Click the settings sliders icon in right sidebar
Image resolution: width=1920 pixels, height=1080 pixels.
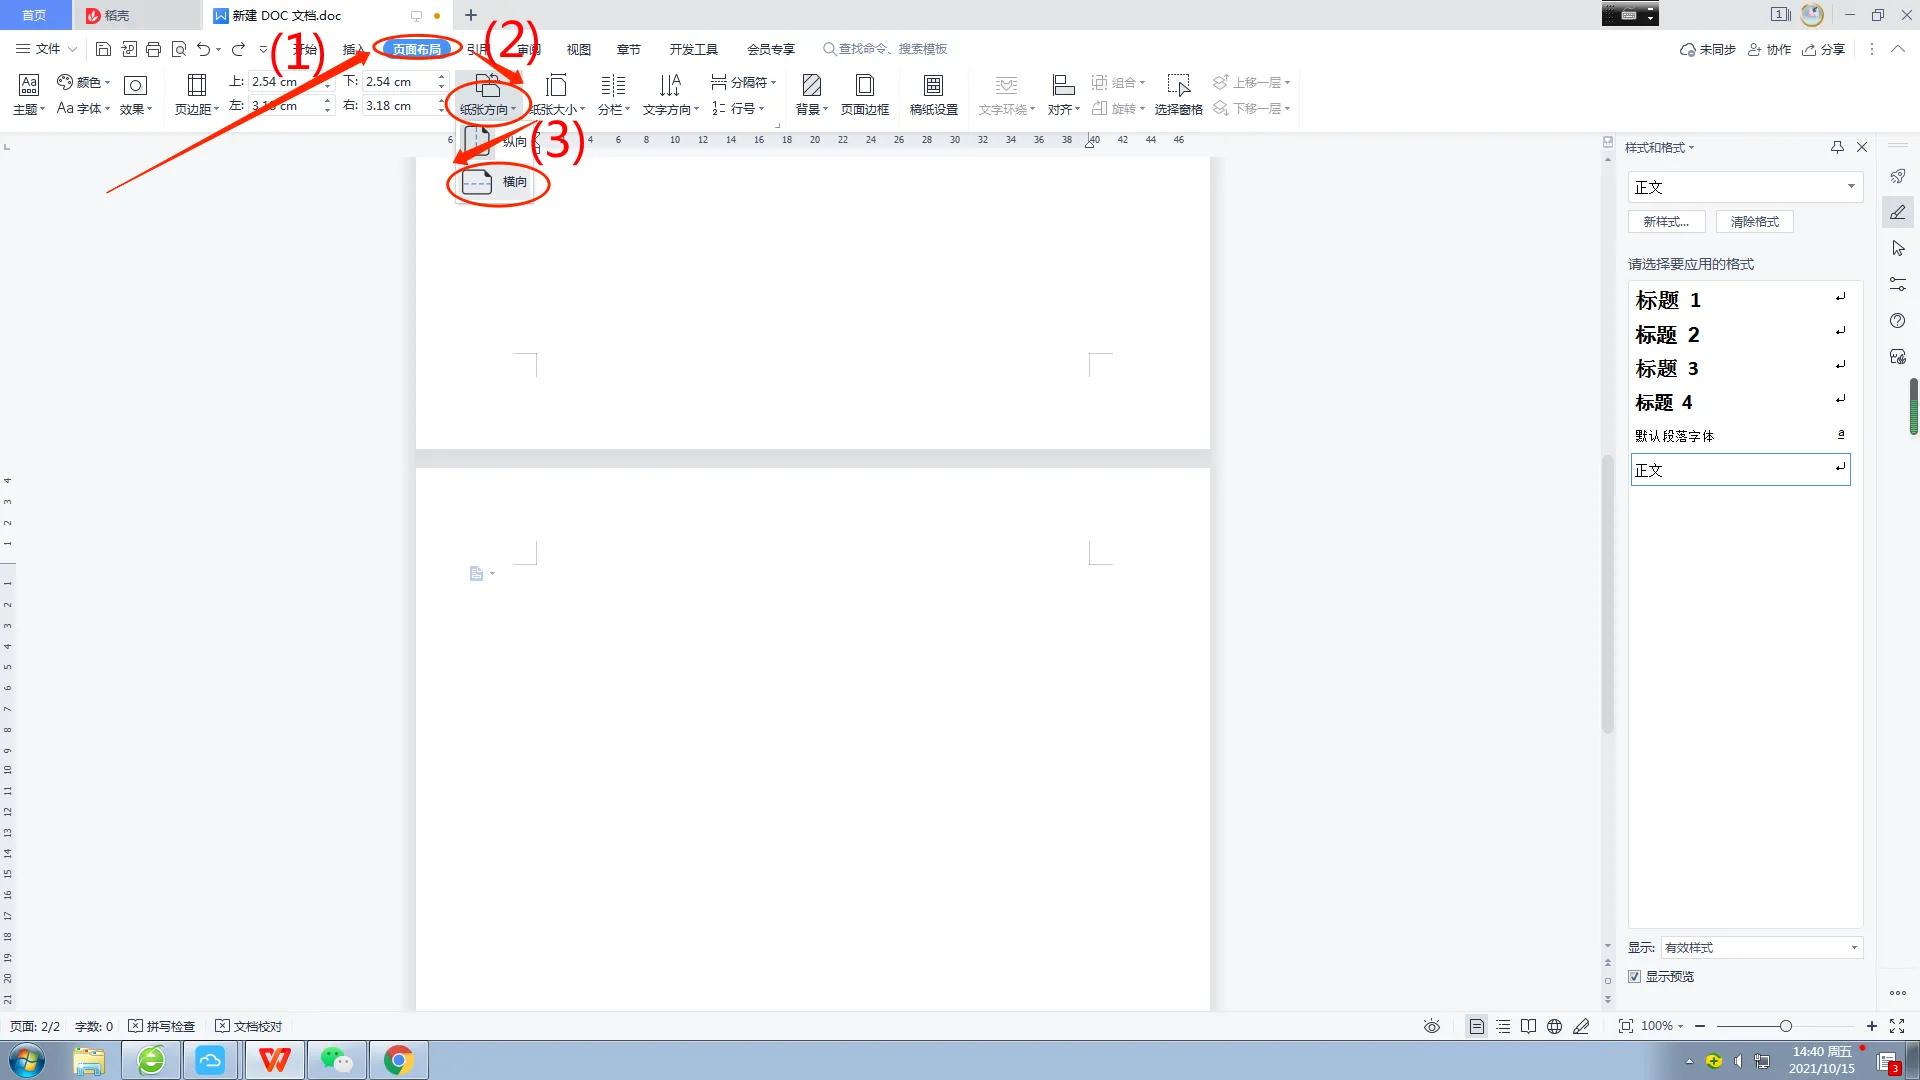(x=1898, y=284)
